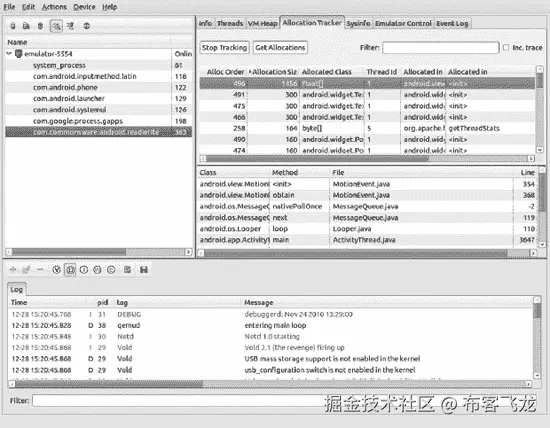The image size is (550, 428).
Task: Click the Clear Log icon
Action: (x=127, y=269)
